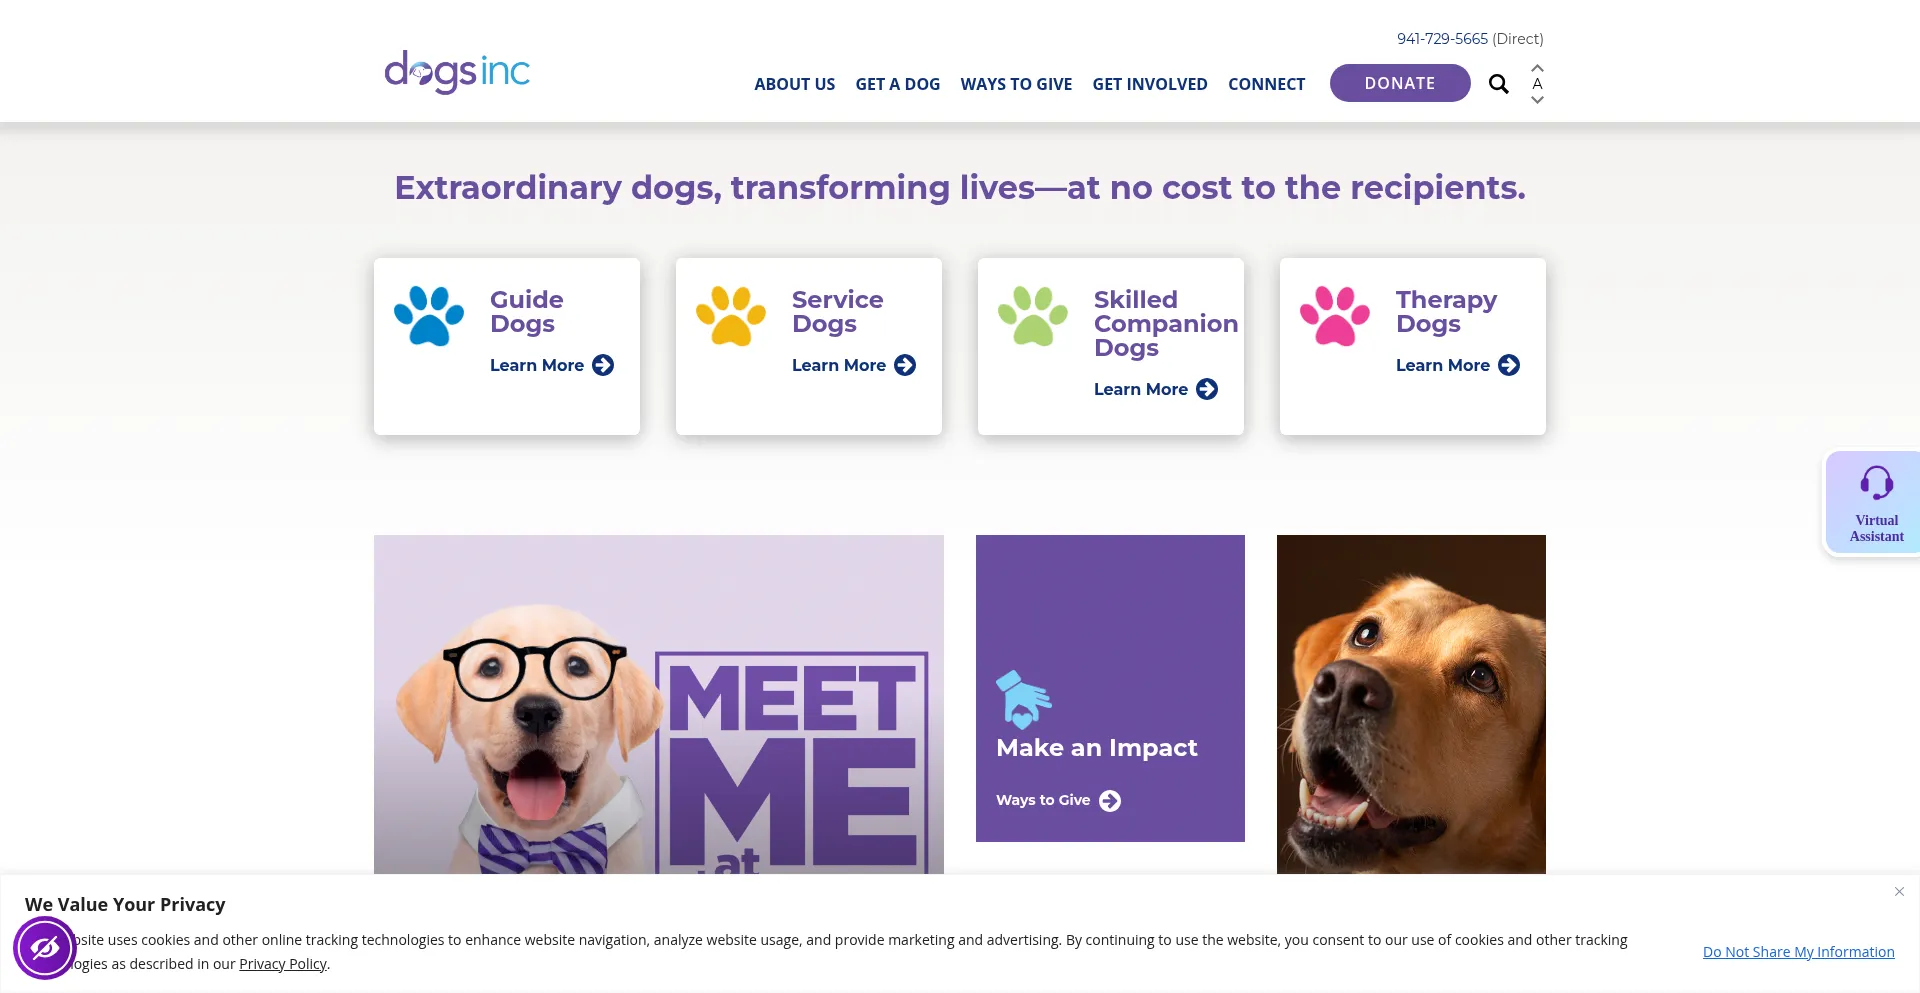Open the Virtual Assistant headset widget
The height and width of the screenshot is (993, 1920).
[x=1875, y=502]
